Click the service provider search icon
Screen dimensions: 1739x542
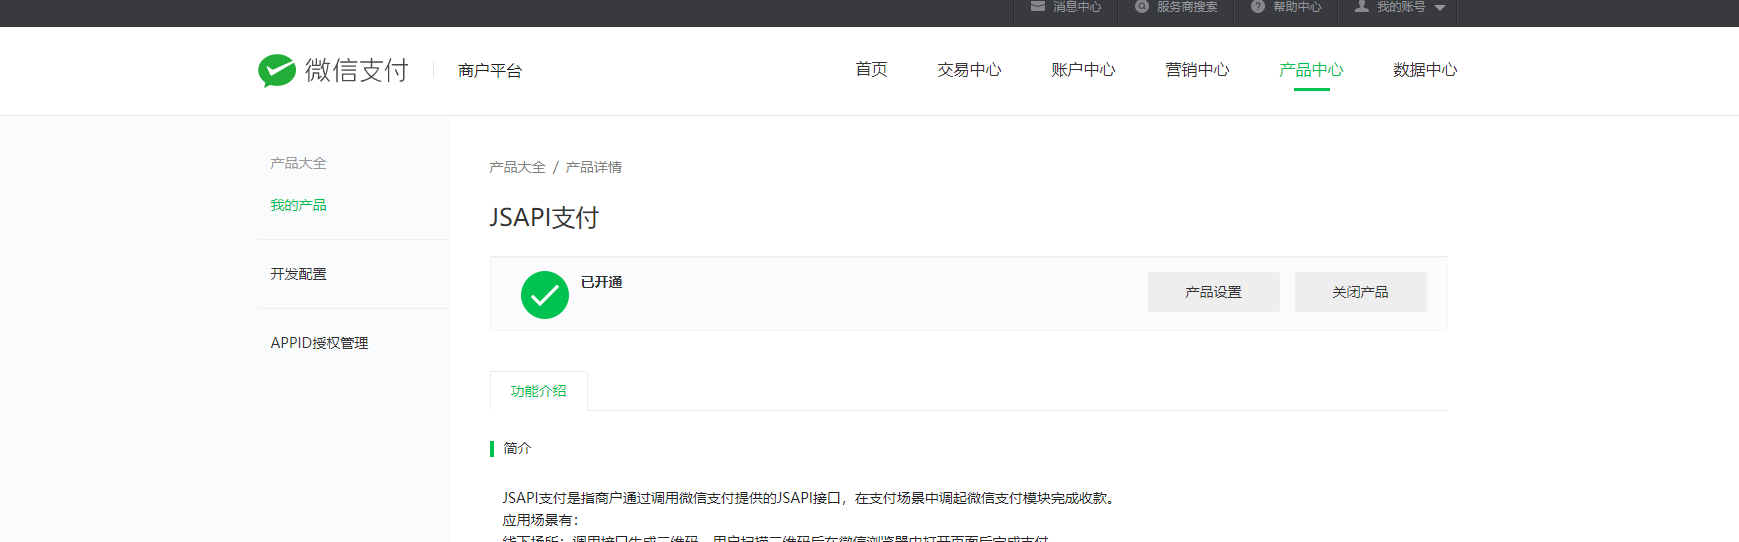(x=1142, y=6)
